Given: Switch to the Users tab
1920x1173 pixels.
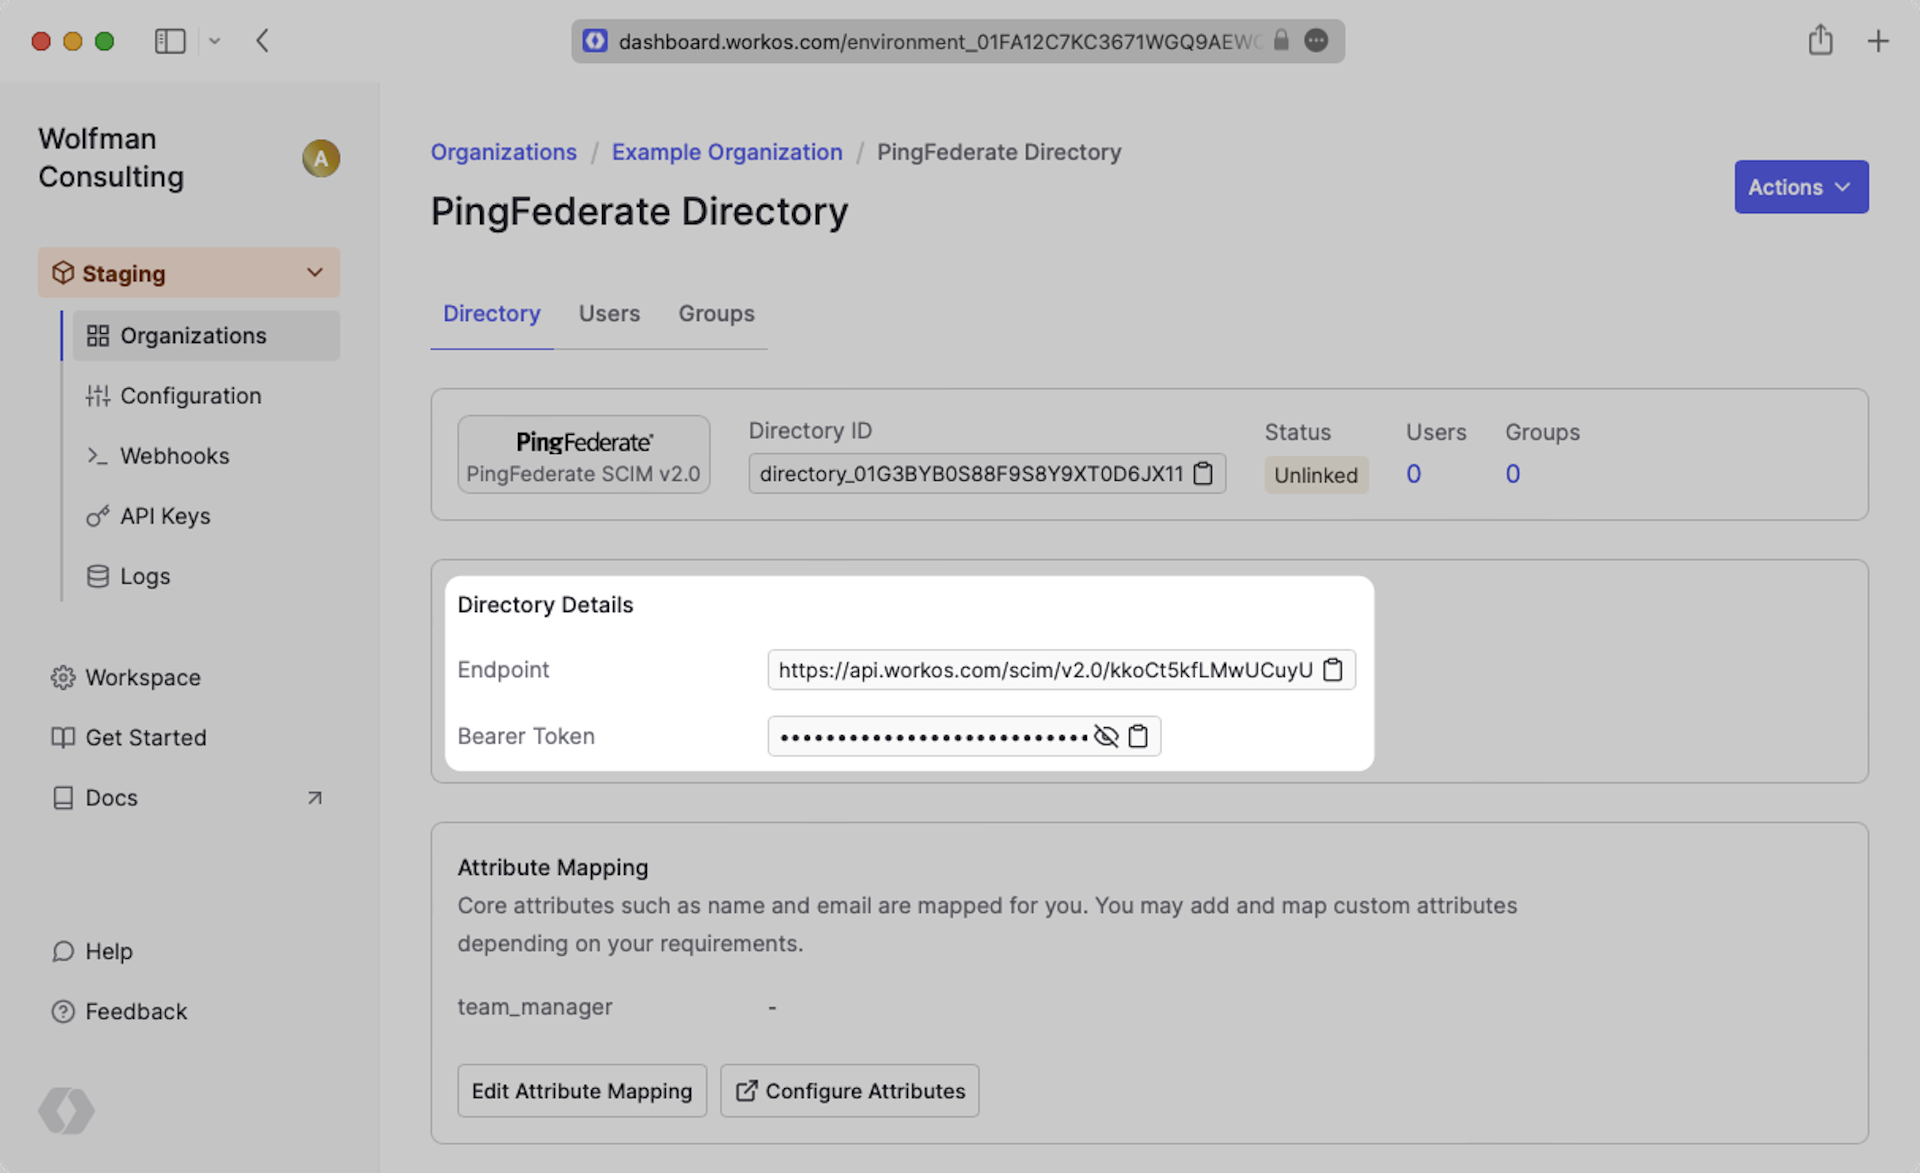Looking at the screenshot, I should 609,314.
